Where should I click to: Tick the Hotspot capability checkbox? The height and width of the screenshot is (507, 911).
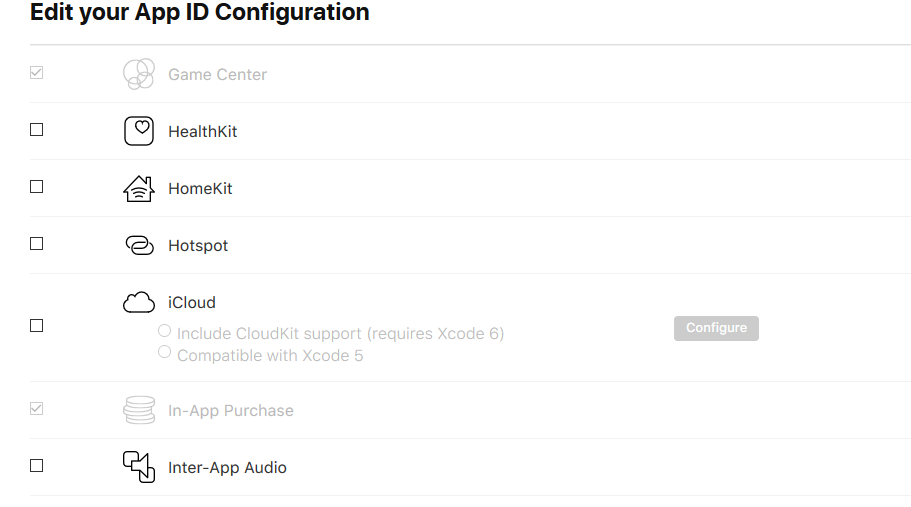click(37, 244)
